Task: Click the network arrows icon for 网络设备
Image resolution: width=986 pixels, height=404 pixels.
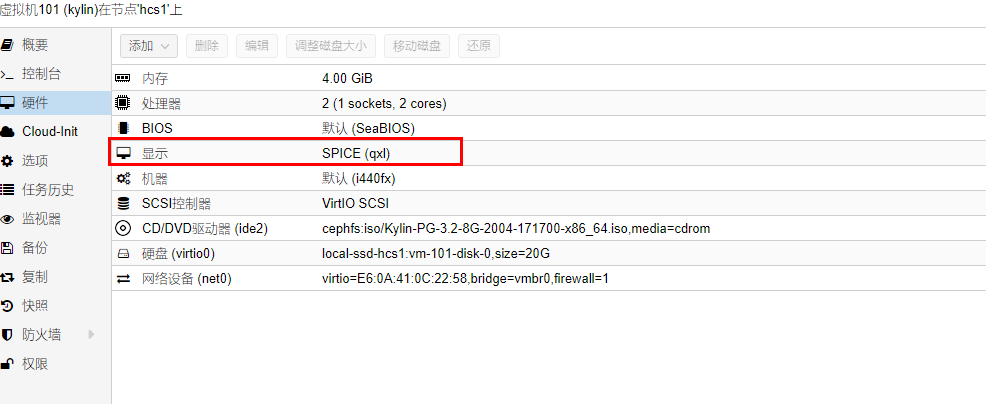Action: (123, 279)
